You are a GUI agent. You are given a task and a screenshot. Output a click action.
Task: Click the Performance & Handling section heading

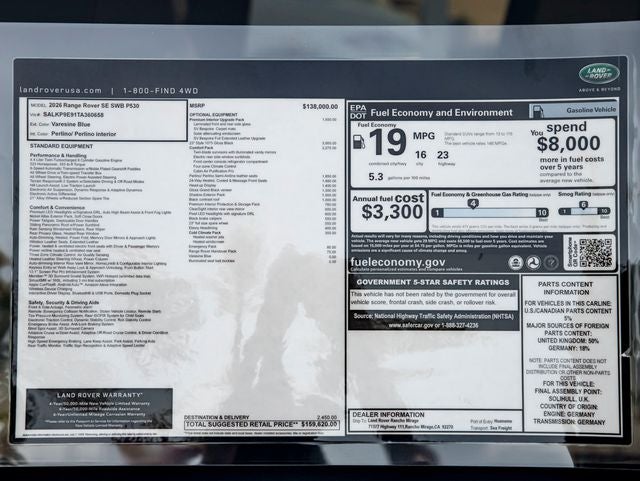[58, 156]
